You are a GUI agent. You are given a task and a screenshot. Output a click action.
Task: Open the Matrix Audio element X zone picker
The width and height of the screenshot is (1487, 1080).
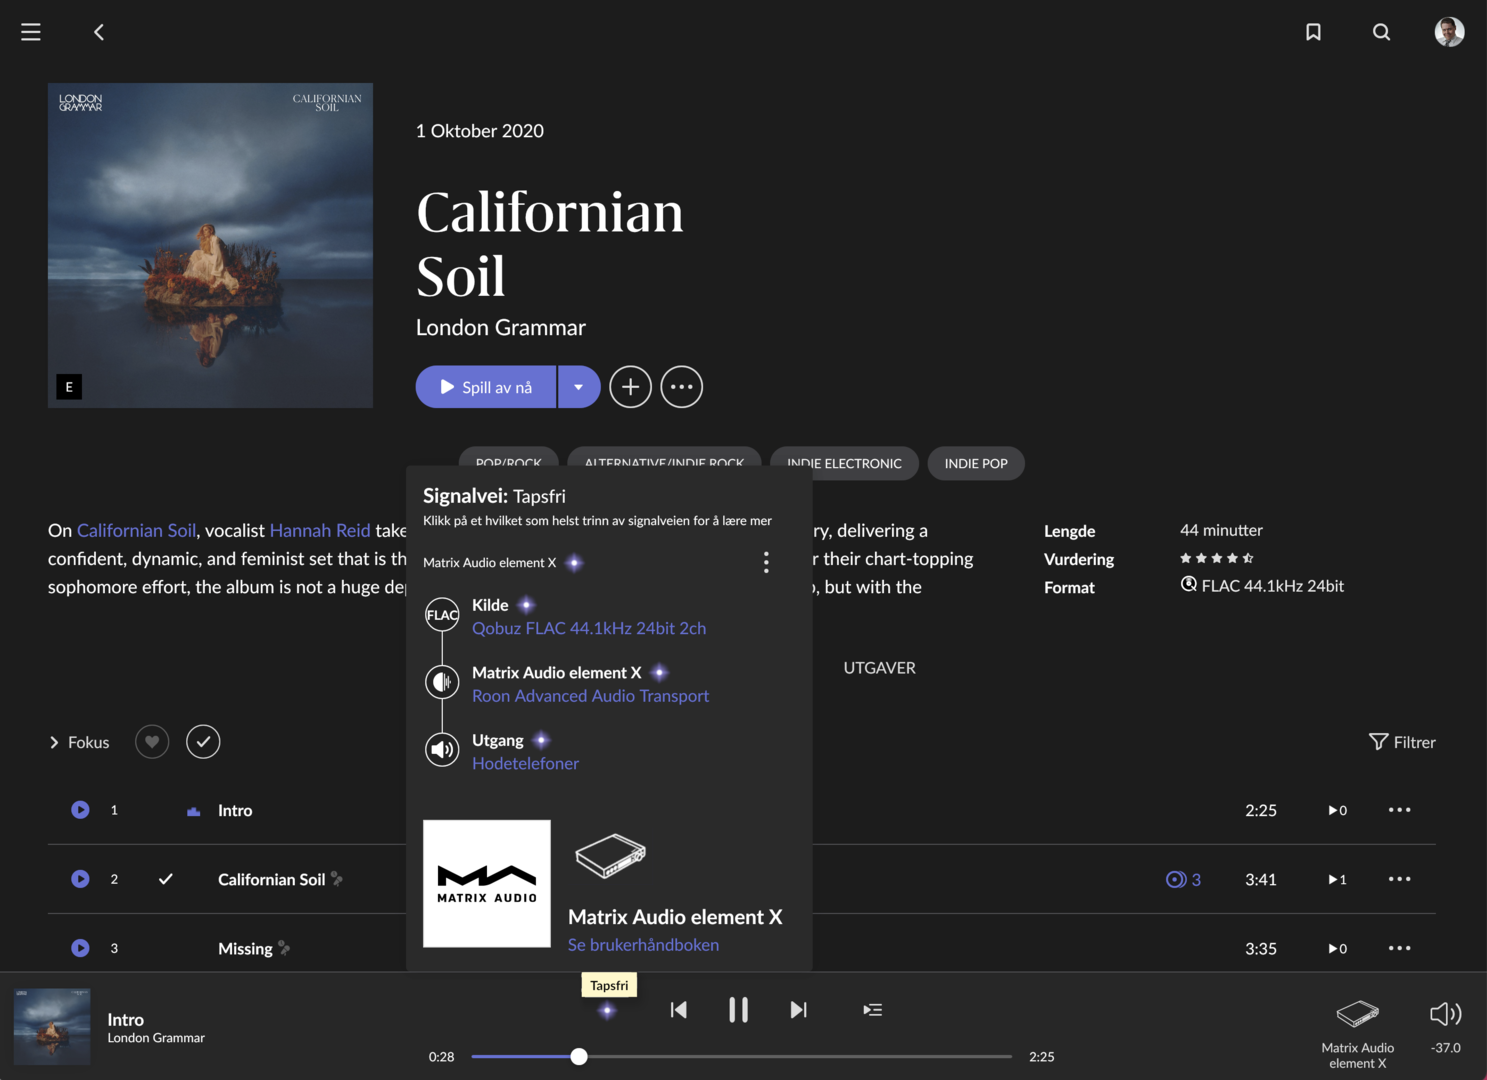coord(1357,1034)
